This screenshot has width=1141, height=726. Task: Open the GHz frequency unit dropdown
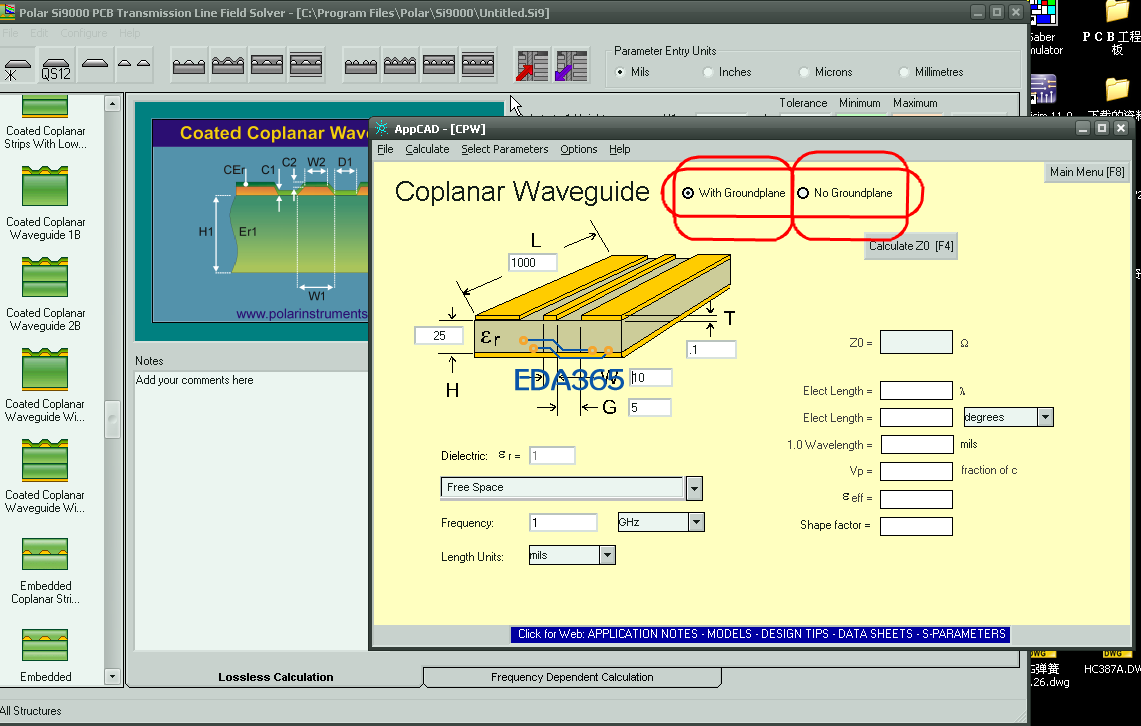pos(696,523)
